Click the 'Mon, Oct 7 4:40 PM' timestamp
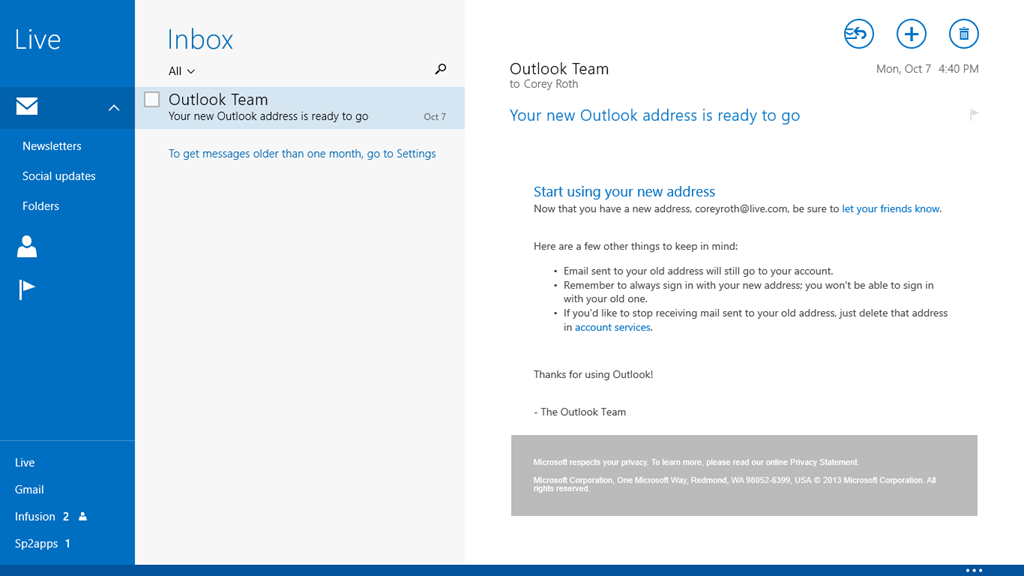Screen dimensions: 1024x576 tap(927, 69)
